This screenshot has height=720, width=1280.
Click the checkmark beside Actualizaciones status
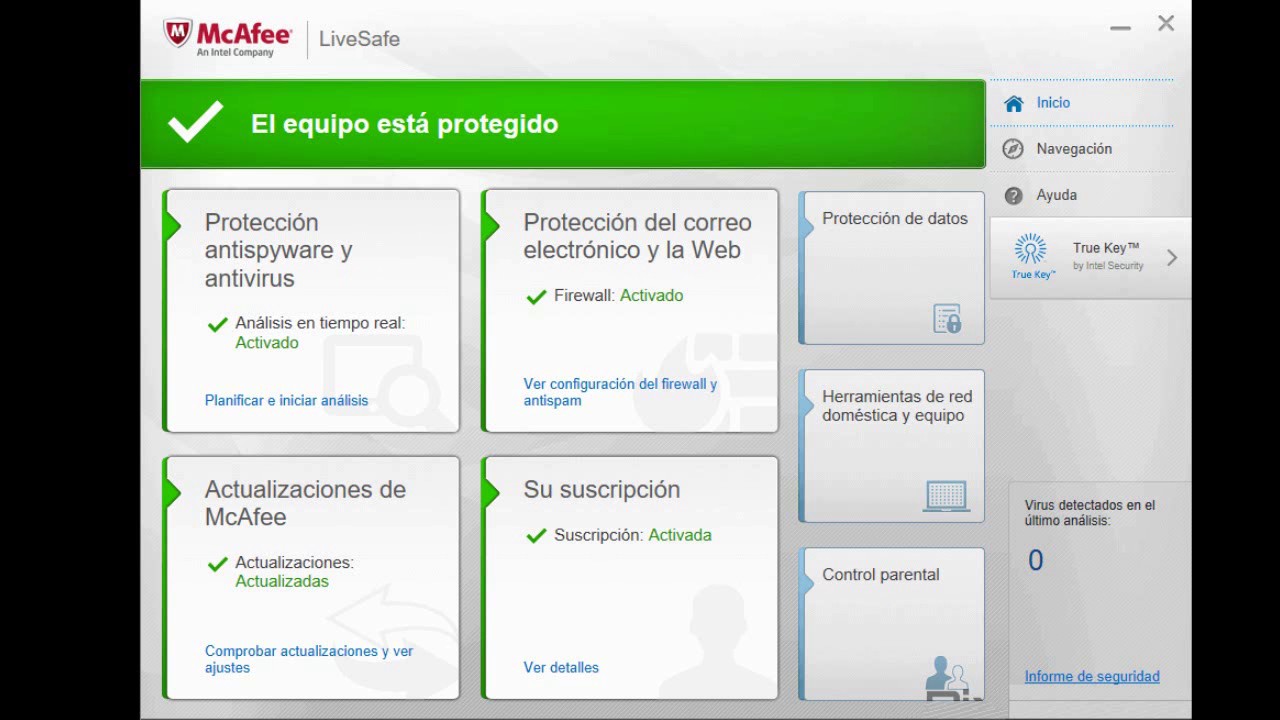(217, 563)
